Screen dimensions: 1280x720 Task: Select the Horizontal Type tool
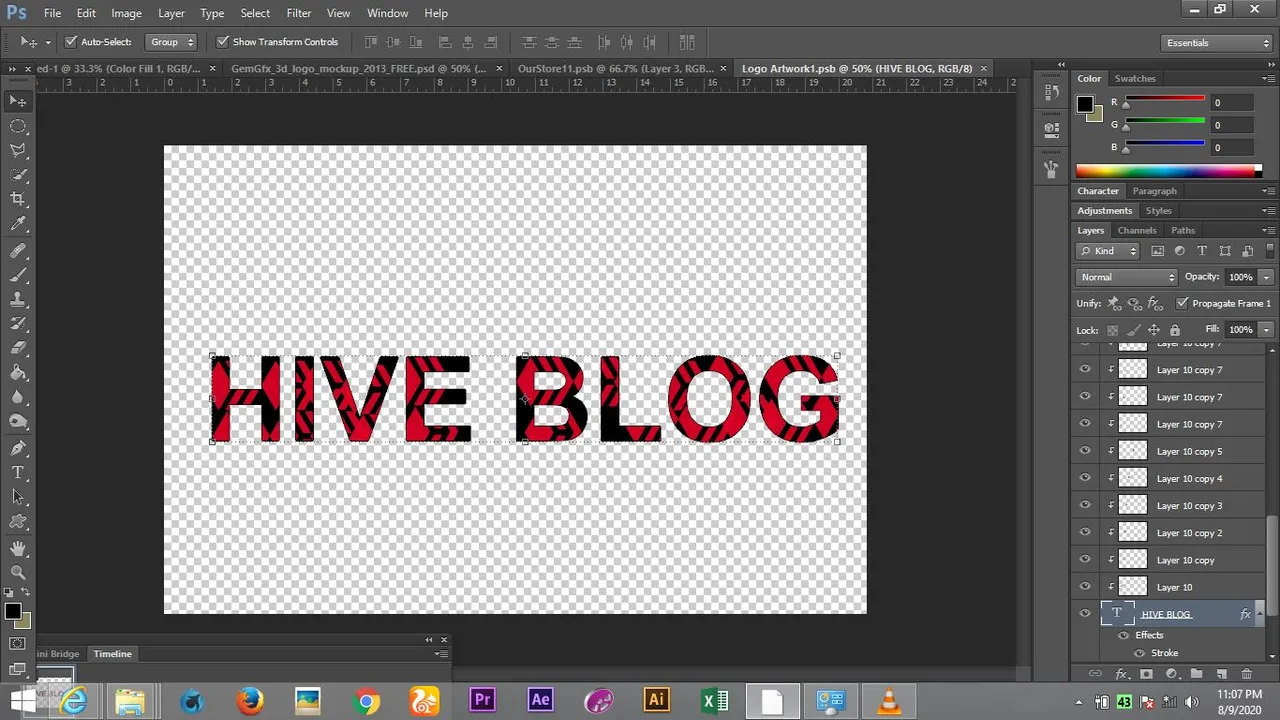[18, 472]
